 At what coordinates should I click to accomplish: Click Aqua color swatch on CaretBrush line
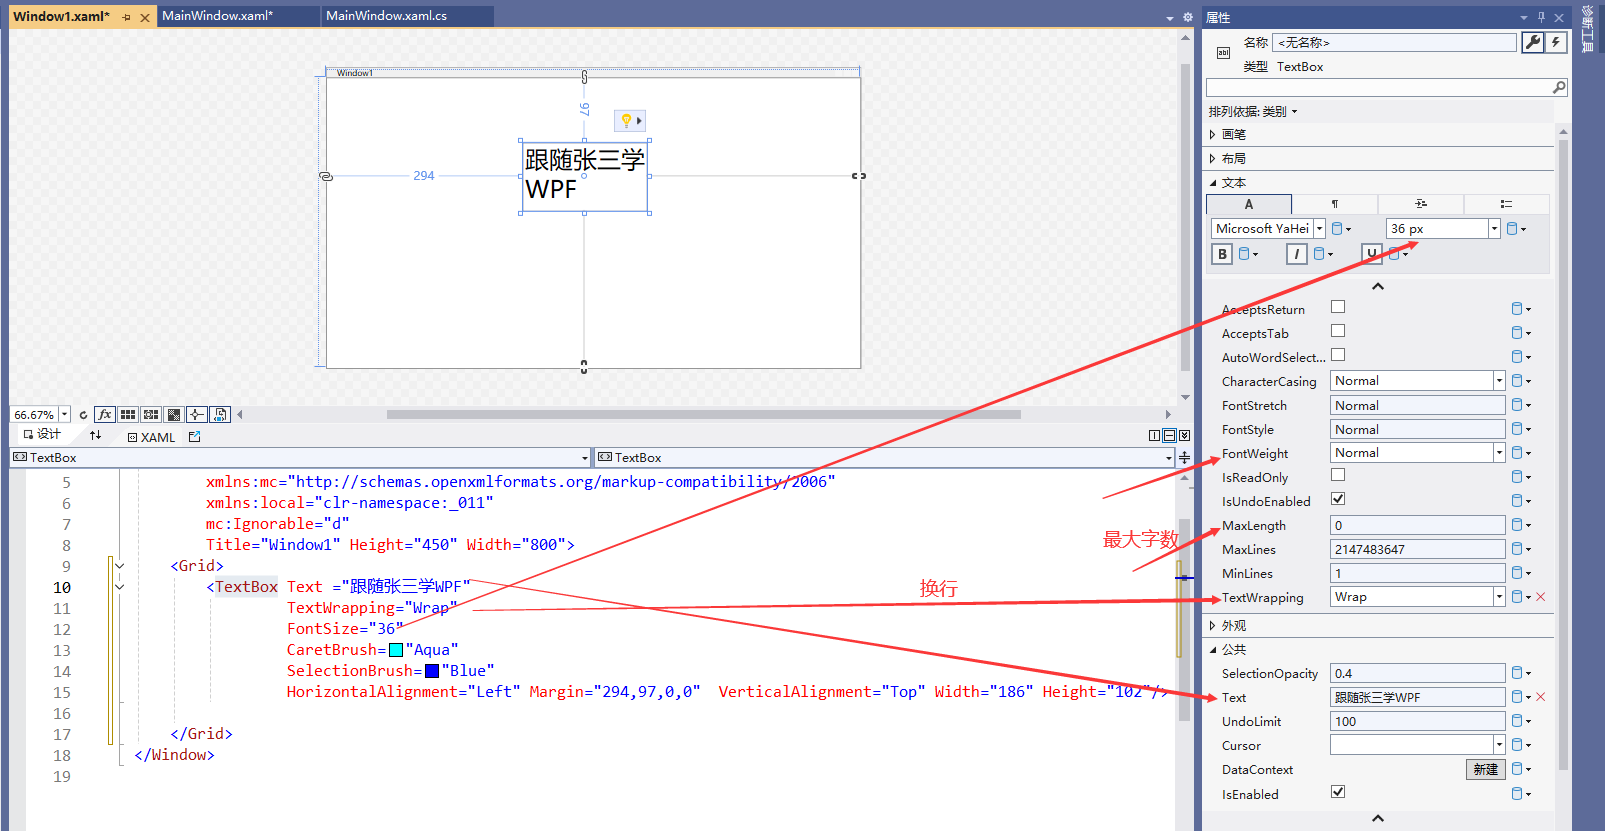tap(396, 650)
